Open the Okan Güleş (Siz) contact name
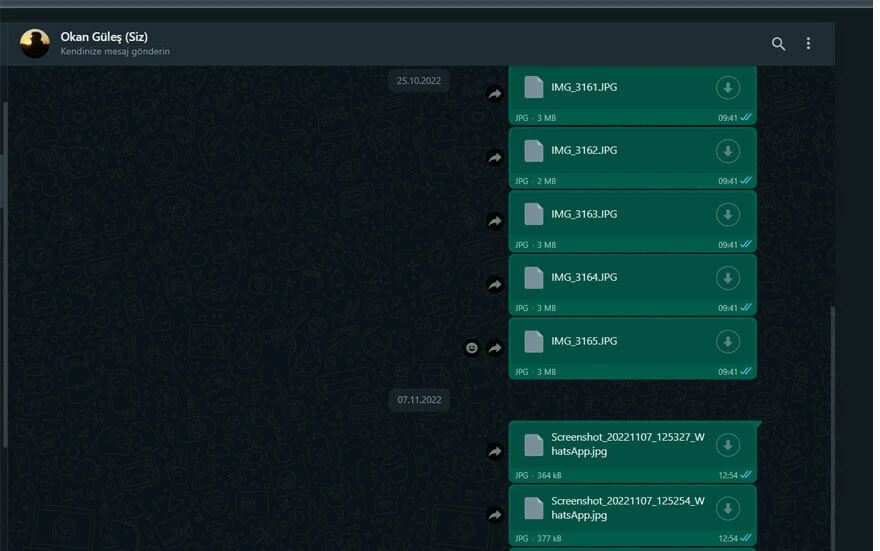 pos(104,37)
